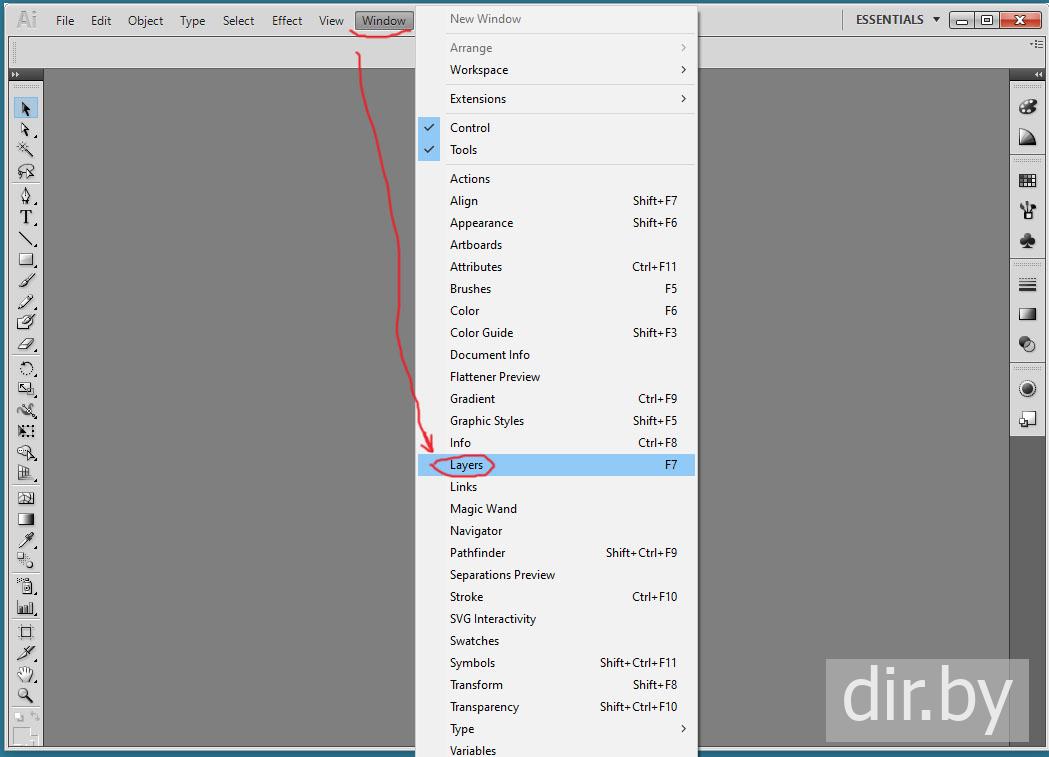Select the Symbol Sprayer tool
This screenshot has height=757, width=1049.
[26, 586]
